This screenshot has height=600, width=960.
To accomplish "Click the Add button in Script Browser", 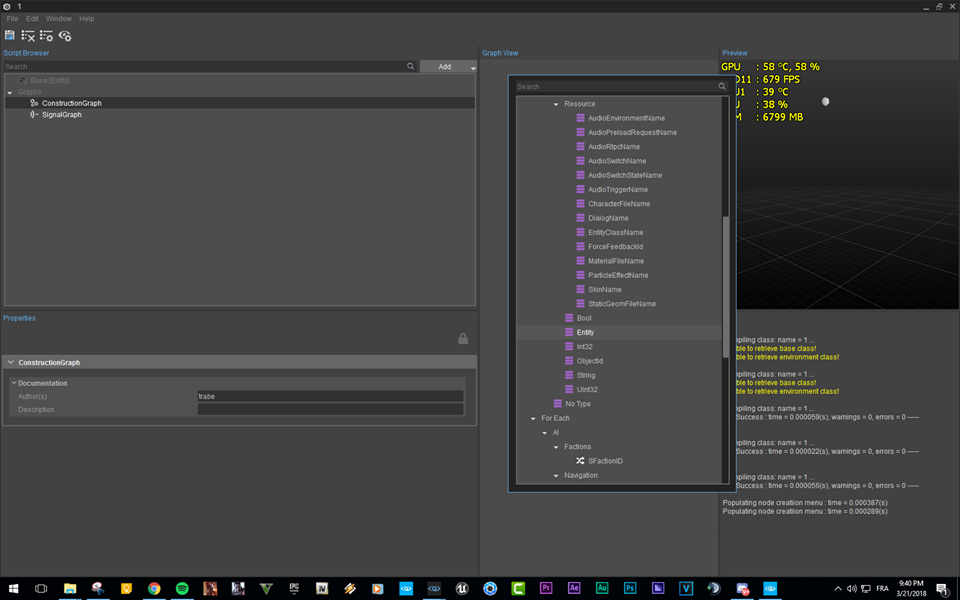I will [x=444, y=67].
